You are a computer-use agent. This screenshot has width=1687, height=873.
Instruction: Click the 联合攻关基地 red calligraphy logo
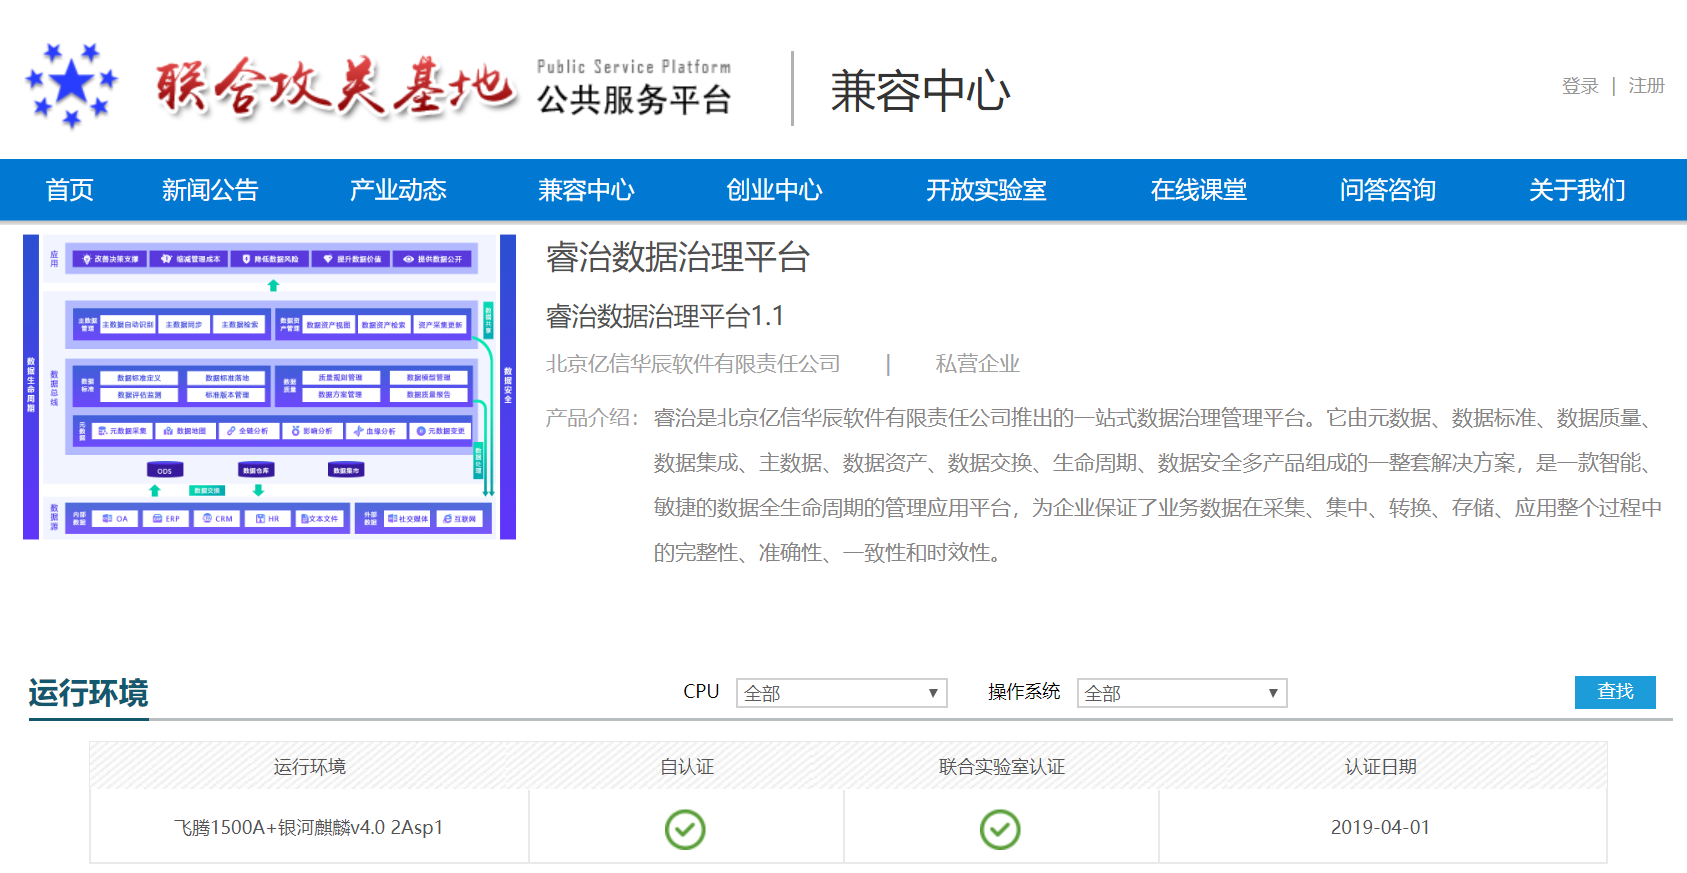[335, 88]
